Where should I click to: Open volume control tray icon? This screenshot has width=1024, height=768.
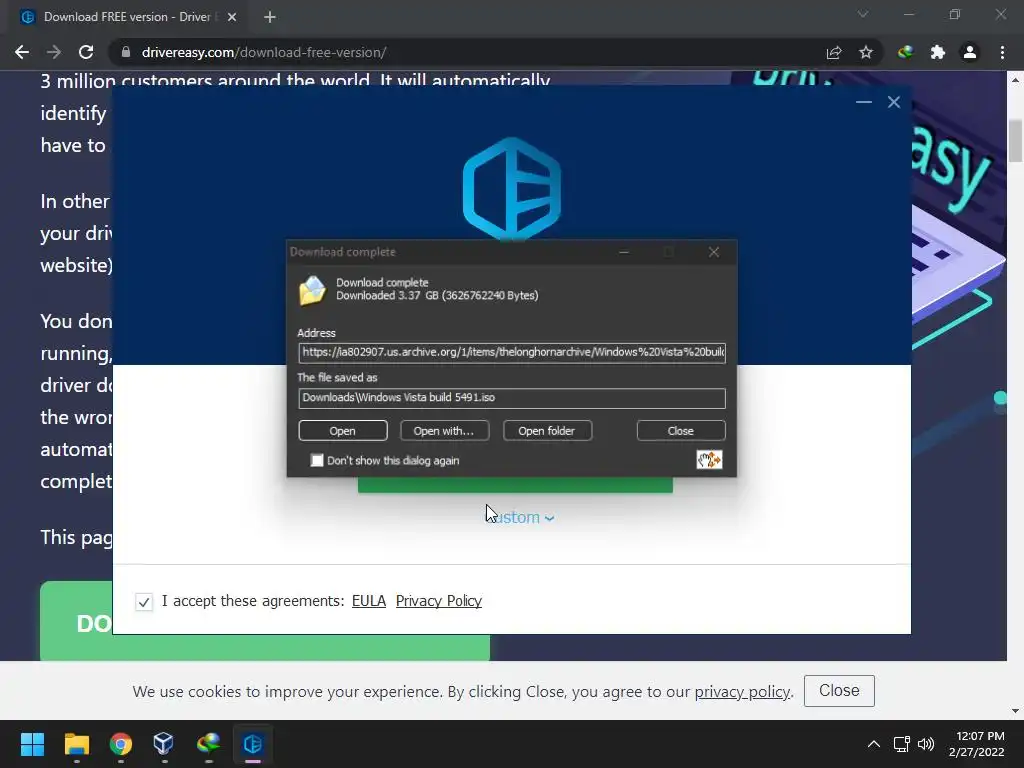pos(925,744)
